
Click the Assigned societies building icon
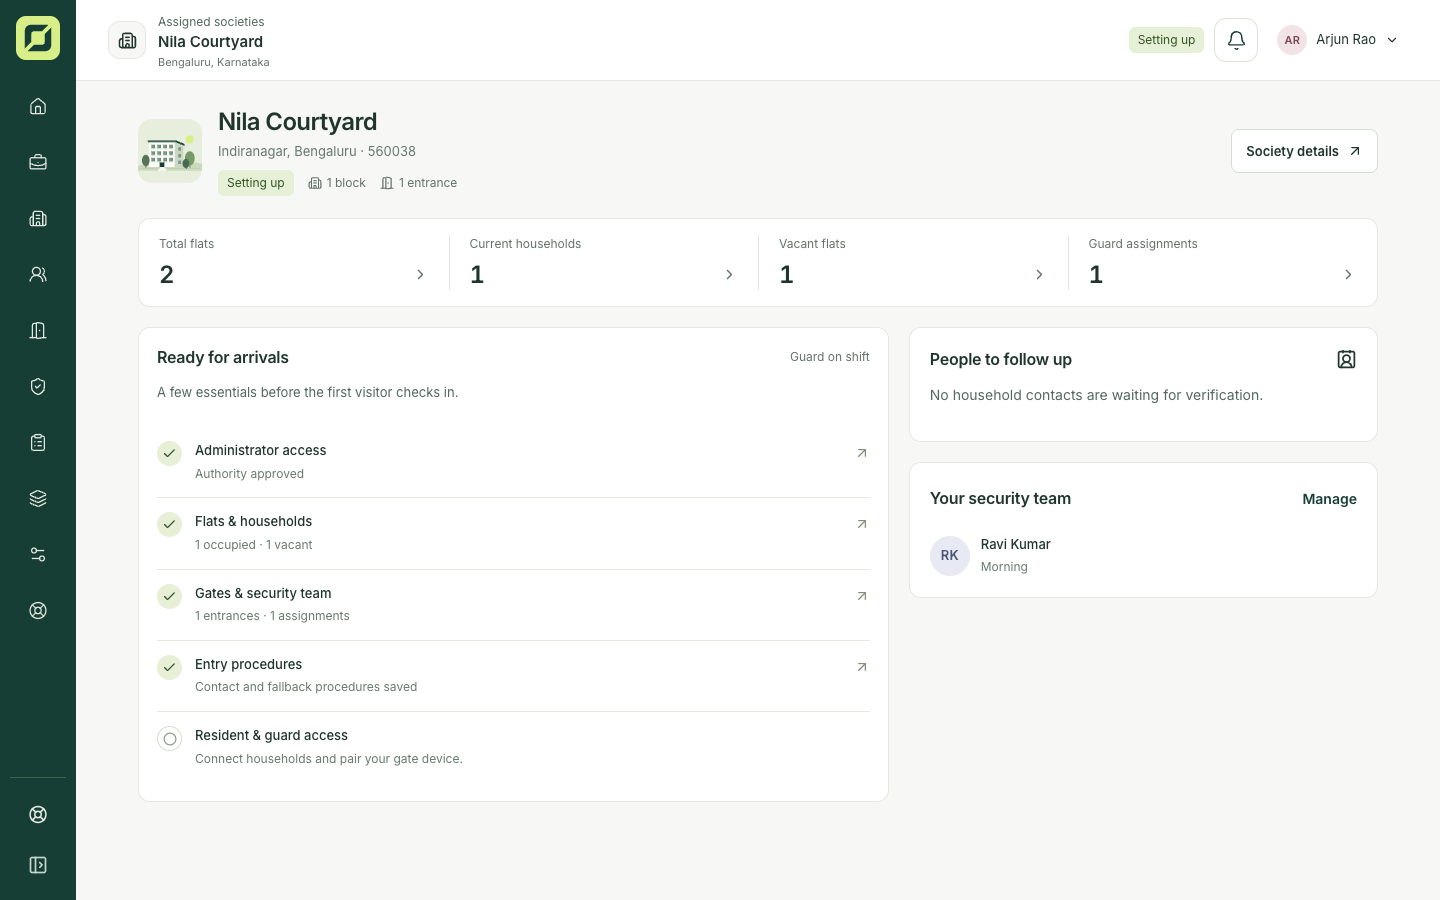coord(127,40)
